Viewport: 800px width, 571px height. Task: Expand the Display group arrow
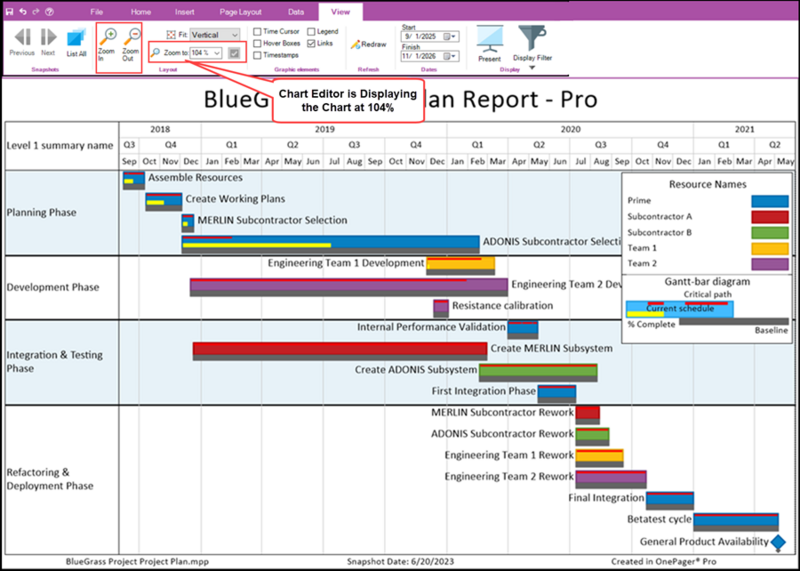(x=532, y=67)
